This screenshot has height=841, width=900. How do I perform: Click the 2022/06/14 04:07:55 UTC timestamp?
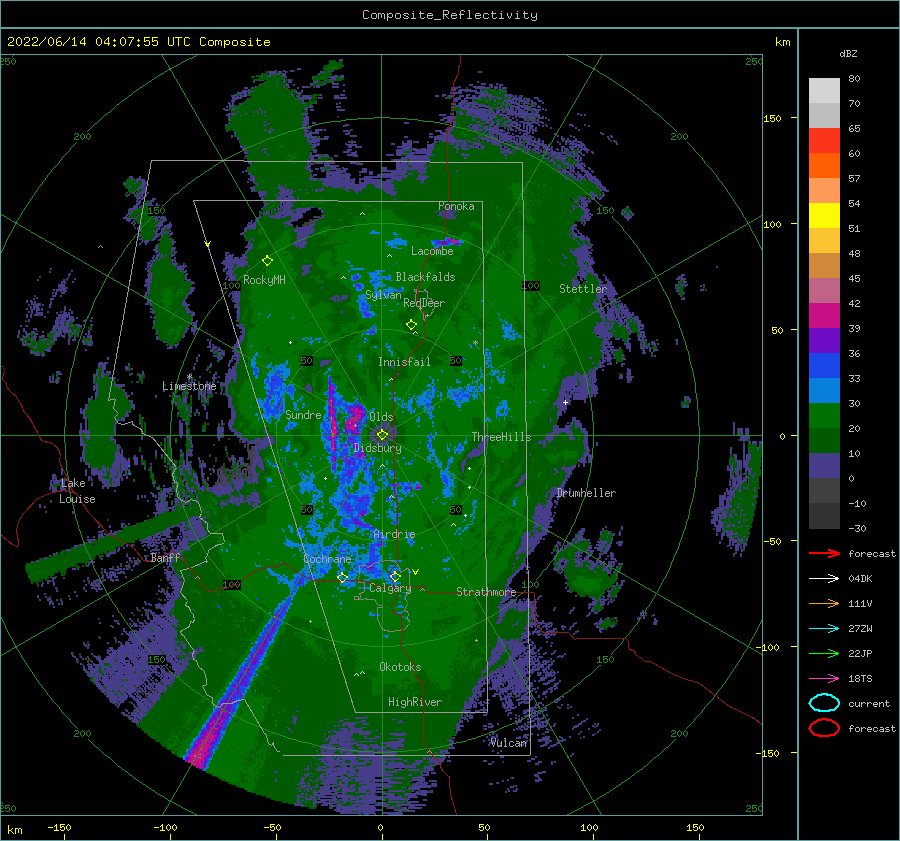[x=138, y=42]
